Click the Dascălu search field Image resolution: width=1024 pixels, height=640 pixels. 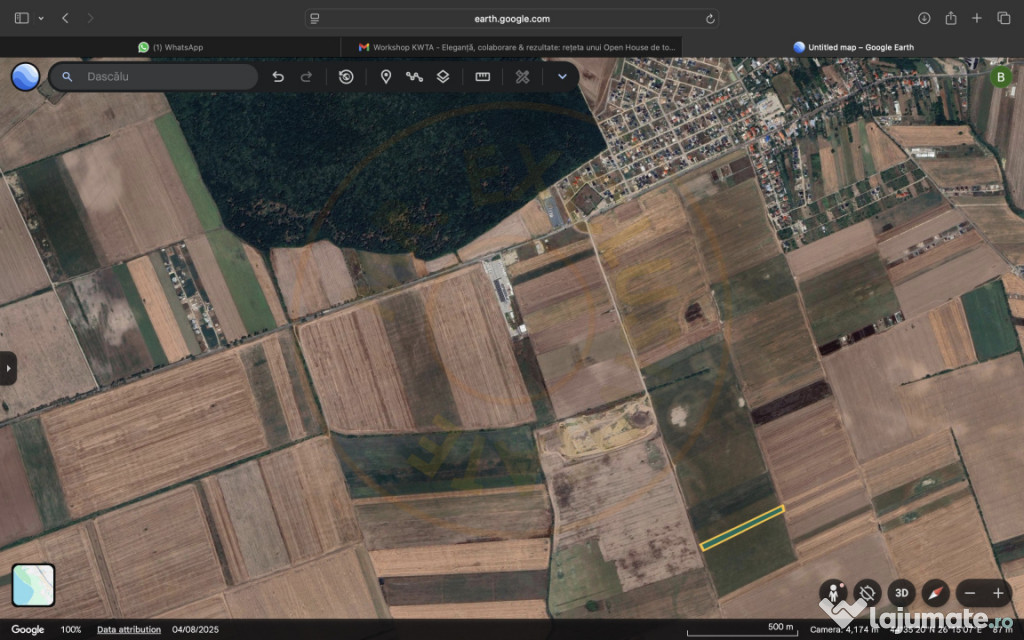(165, 77)
